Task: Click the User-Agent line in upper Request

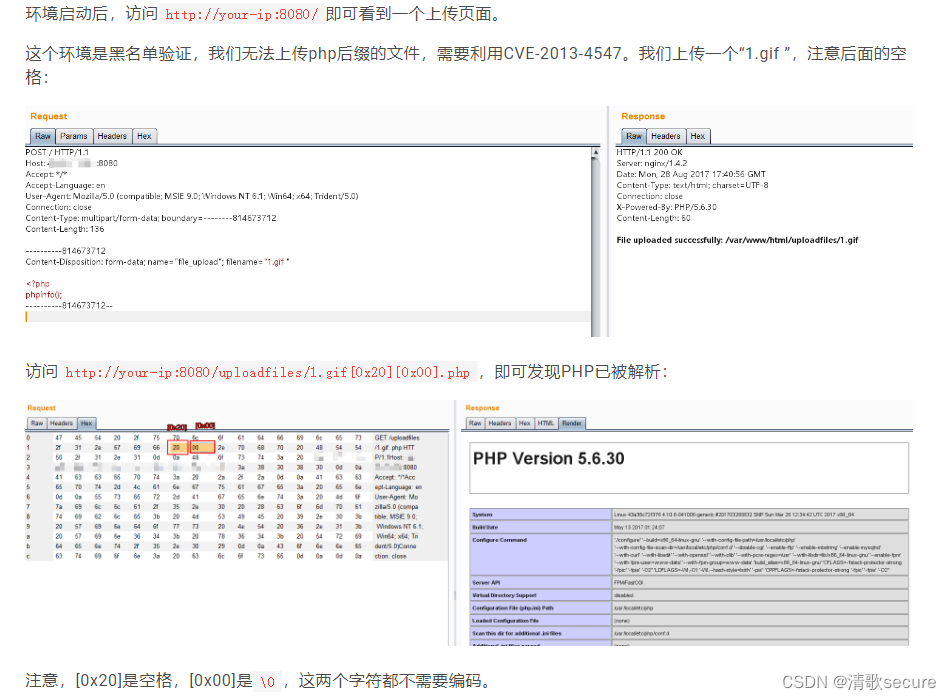Action: (x=192, y=196)
